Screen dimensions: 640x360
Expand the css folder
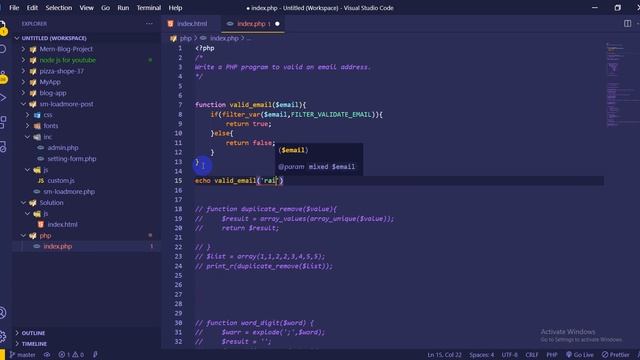point(48,115)
